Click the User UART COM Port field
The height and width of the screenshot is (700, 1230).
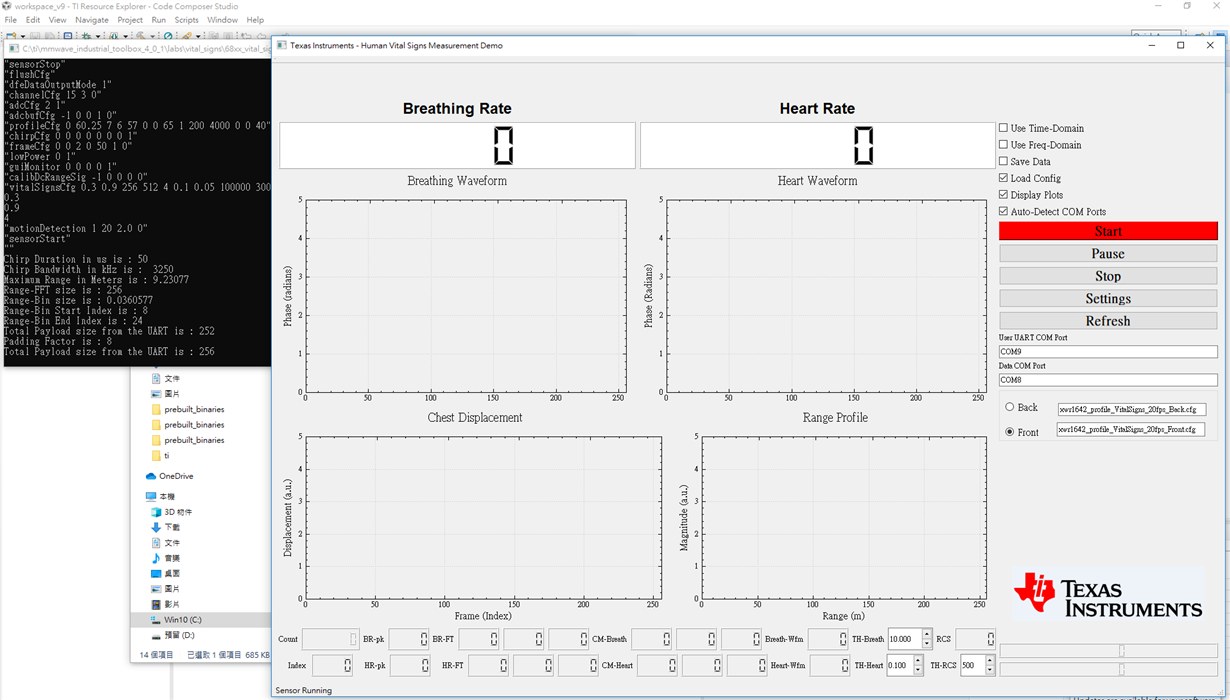(1108, 352)
